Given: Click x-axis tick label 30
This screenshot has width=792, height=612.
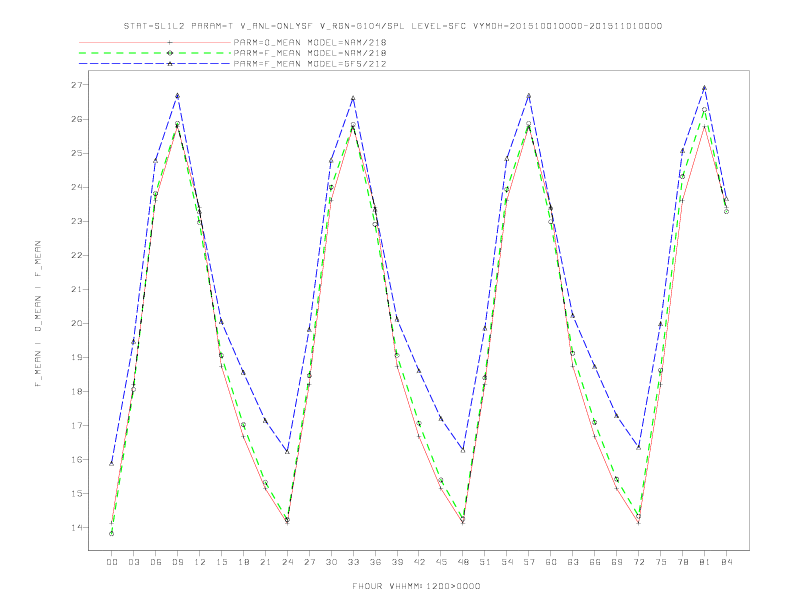Looking at the screenshot, I should pyautogui.click(x=331, y=562).
